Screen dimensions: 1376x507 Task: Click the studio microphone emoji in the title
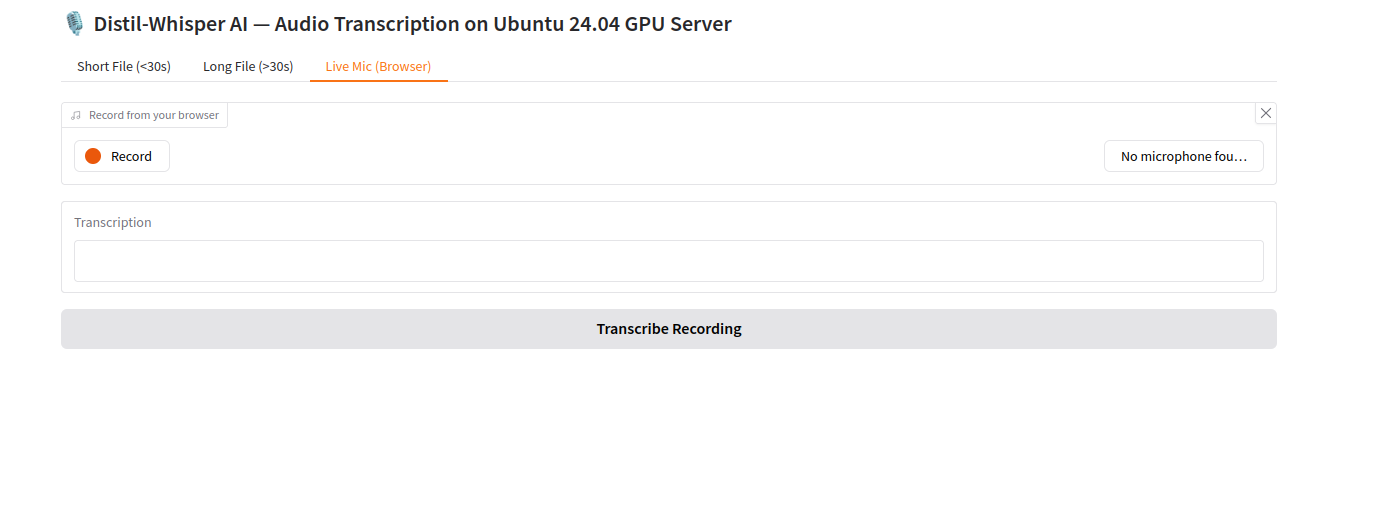74,24
